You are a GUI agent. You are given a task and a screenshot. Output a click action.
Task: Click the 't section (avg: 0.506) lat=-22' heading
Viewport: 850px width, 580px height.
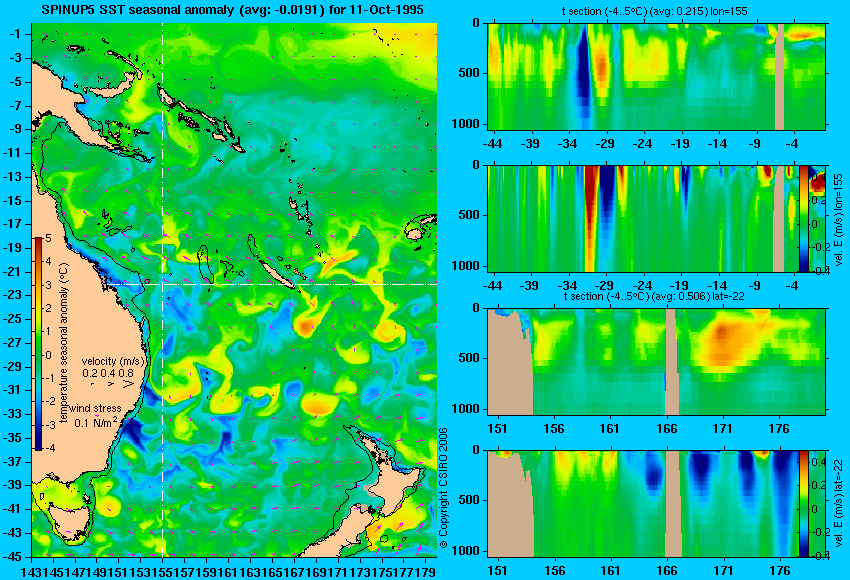[x=654, y=297]
